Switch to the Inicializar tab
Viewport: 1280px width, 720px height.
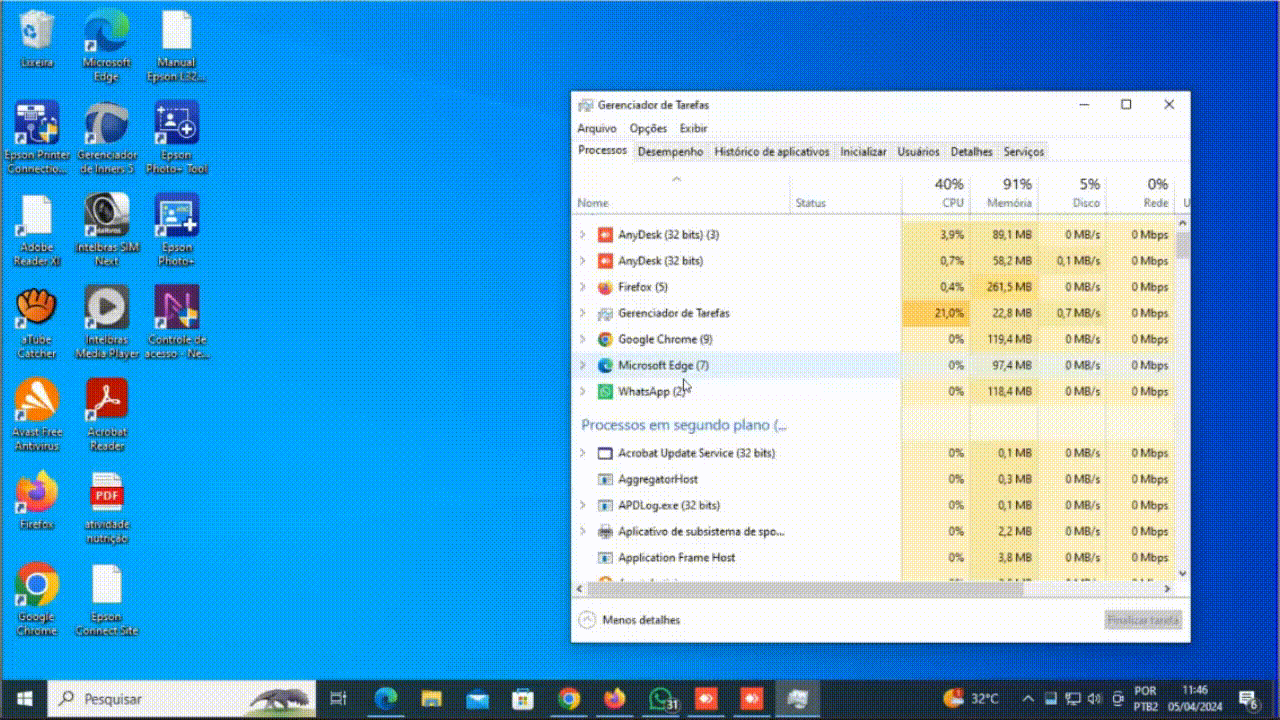pos(863,152)
